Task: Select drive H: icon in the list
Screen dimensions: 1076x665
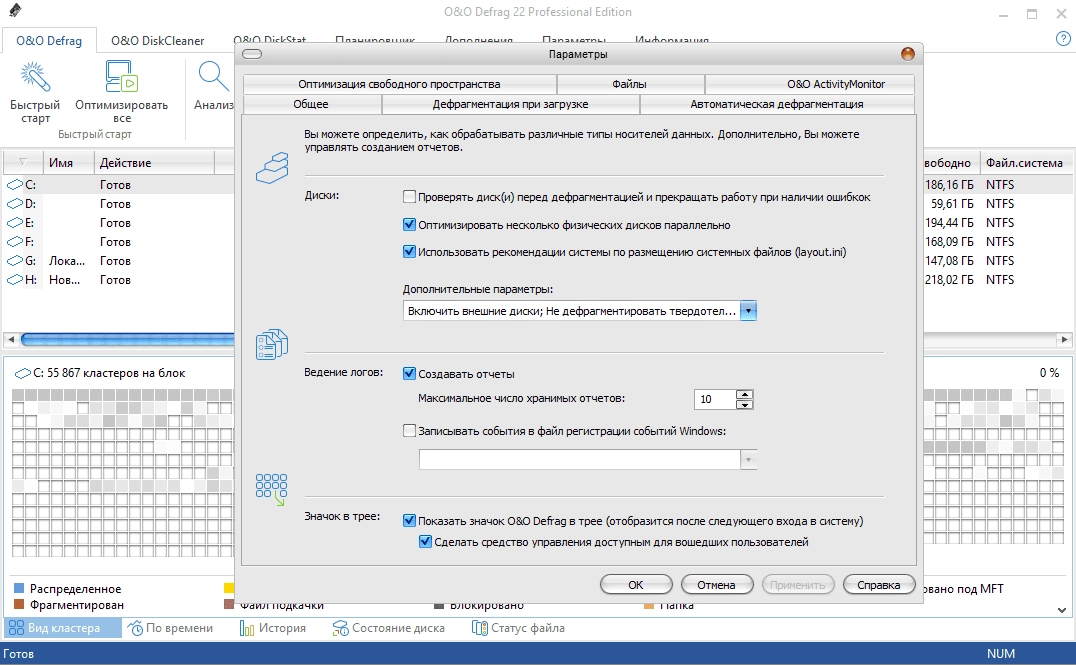Action: [x=14, y=280]
